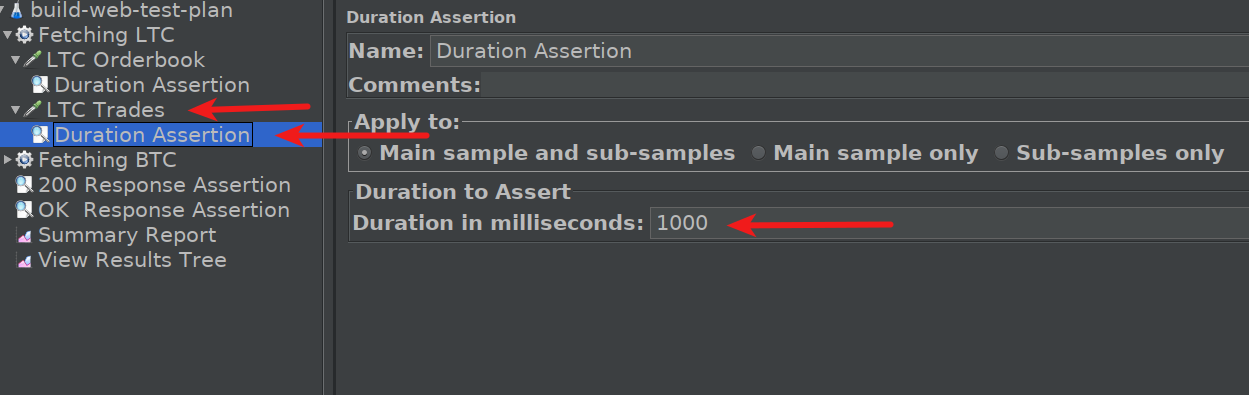
Task: Click the Summary Report chart icon
Action: [24, 236]
